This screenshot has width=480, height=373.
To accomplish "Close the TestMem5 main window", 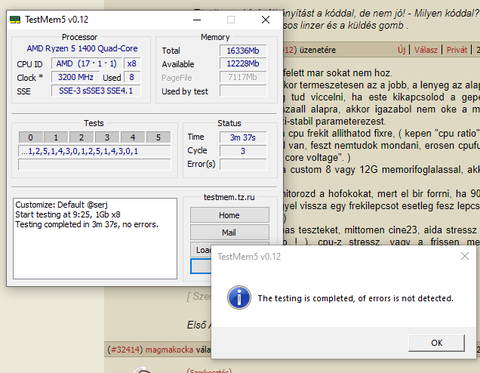I will click(266, 20).
